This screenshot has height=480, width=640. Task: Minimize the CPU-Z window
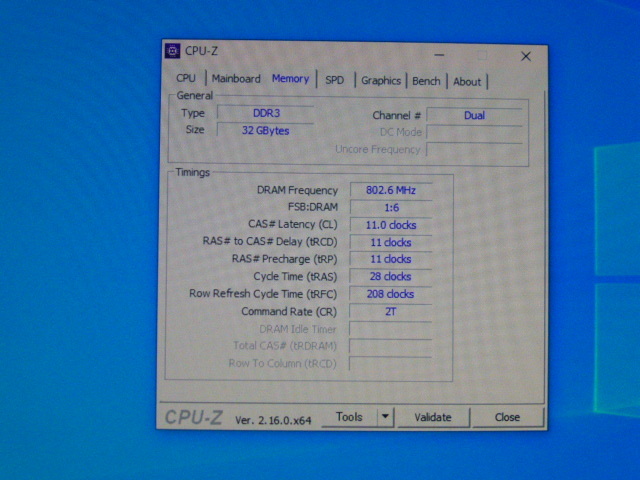pyautogui.click(x=439, y=55)
